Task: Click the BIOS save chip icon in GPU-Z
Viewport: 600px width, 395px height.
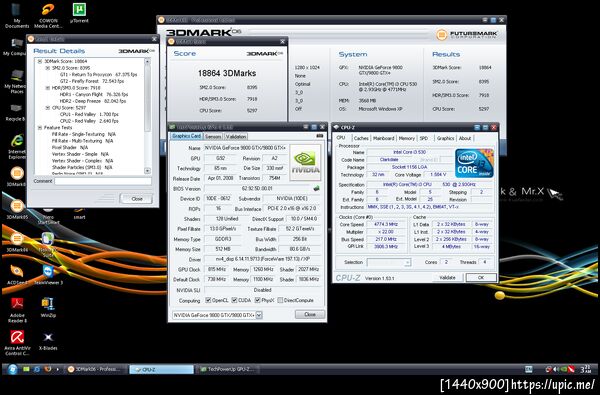Action: click(x=316, y=188)
